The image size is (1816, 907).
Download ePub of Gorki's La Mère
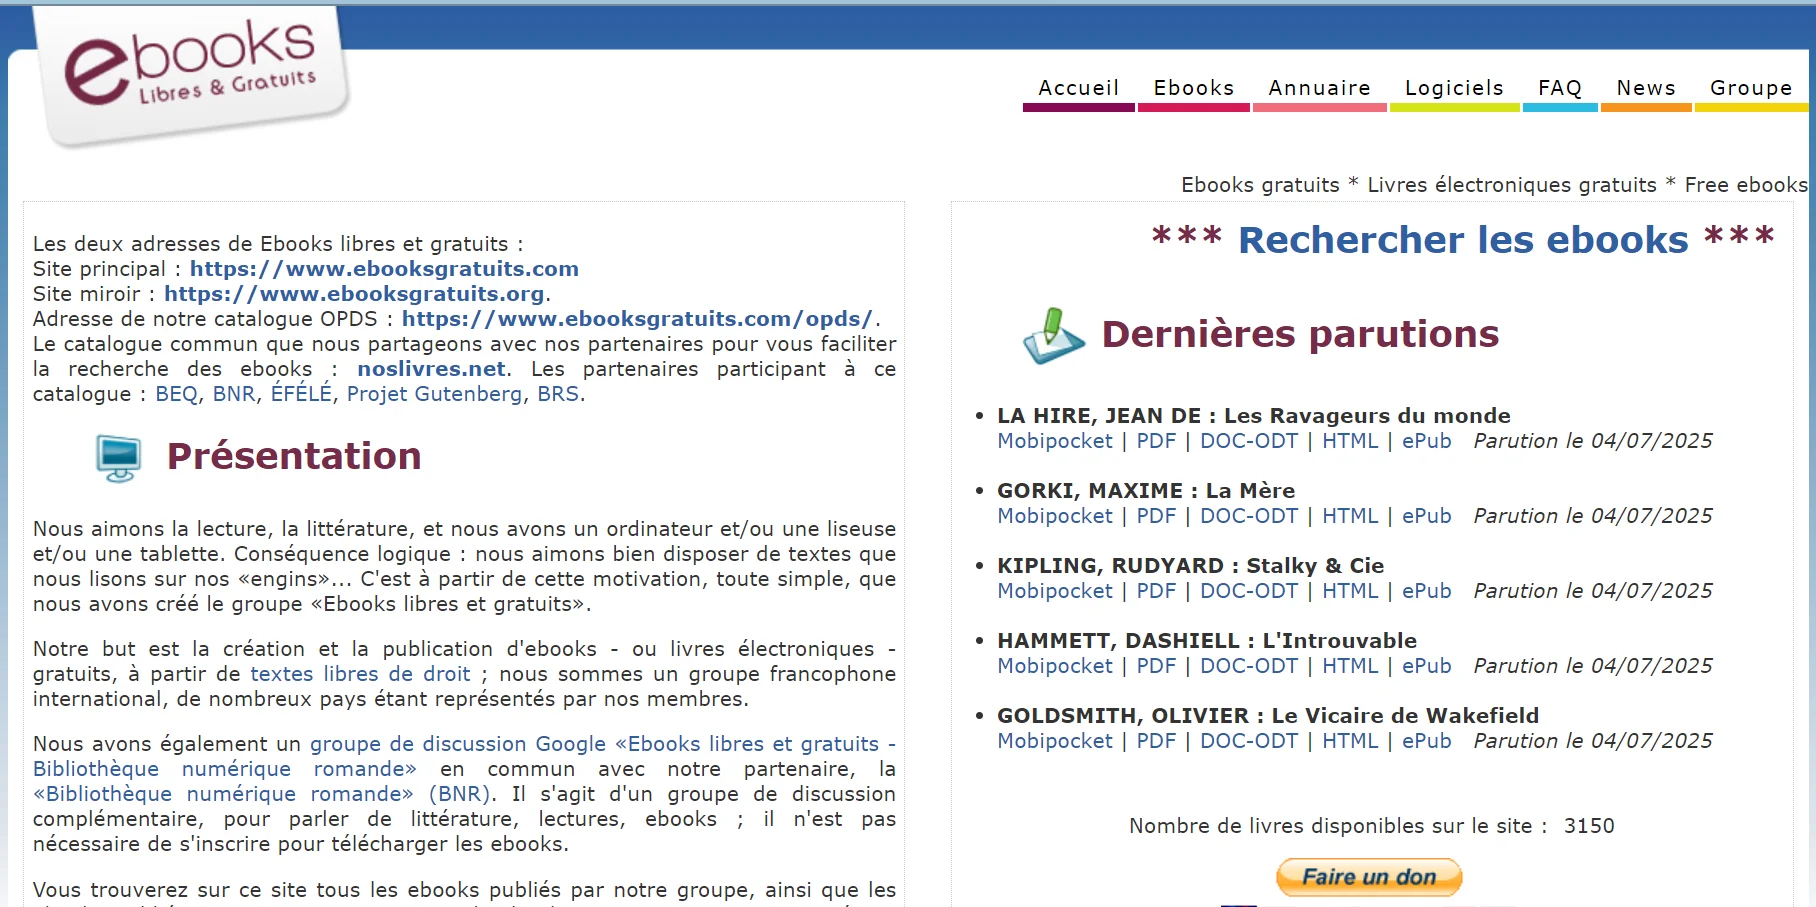(x=1426, y=516)
